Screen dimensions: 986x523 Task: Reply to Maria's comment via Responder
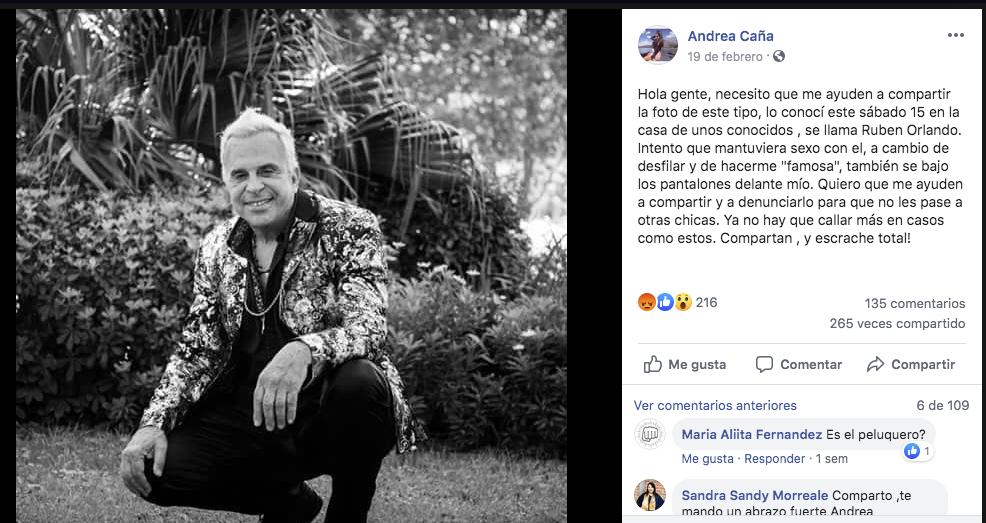point(775,459)
